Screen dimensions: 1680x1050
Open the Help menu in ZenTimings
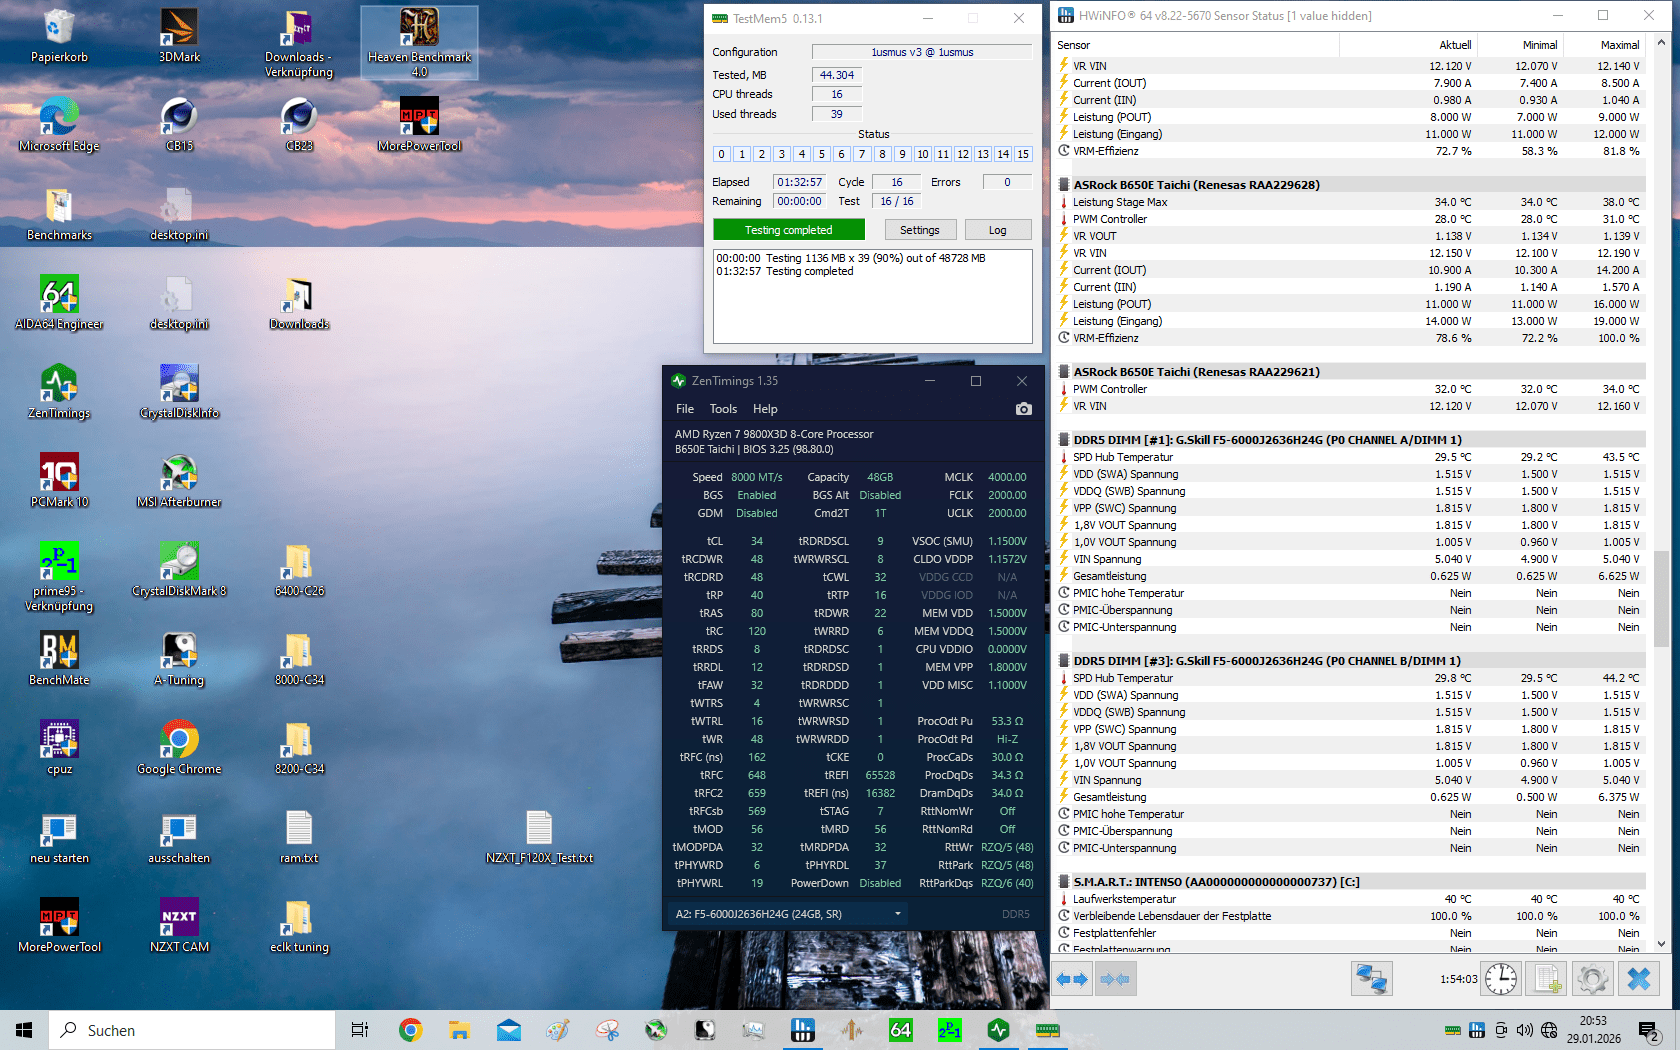tap(765, 409)
